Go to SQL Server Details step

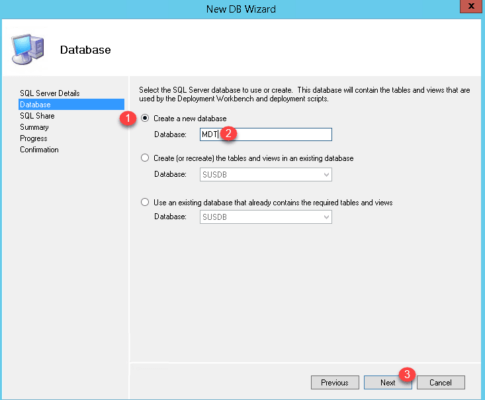[50, 93]
